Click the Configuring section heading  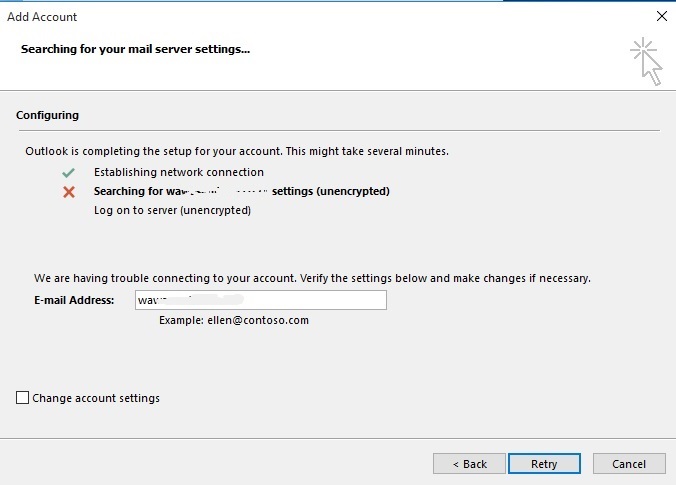tap(47, 116)
